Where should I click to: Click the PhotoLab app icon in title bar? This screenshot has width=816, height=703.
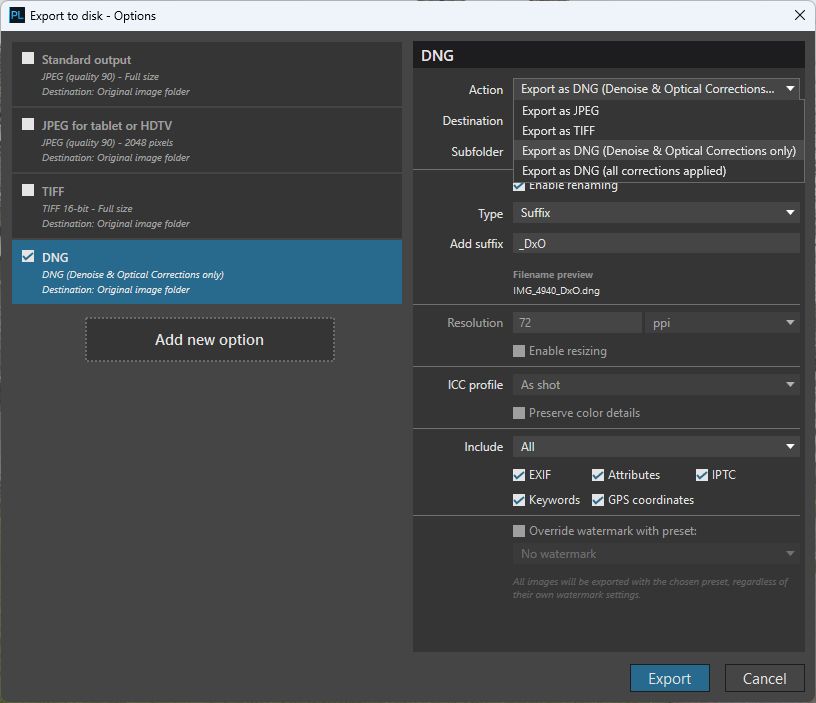click(17, 16)
